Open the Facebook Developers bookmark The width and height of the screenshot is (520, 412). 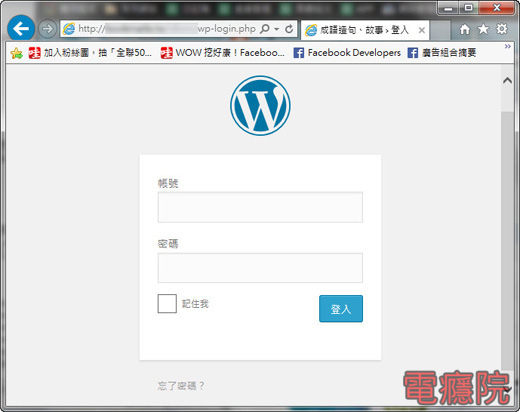(x=347, y=53)
